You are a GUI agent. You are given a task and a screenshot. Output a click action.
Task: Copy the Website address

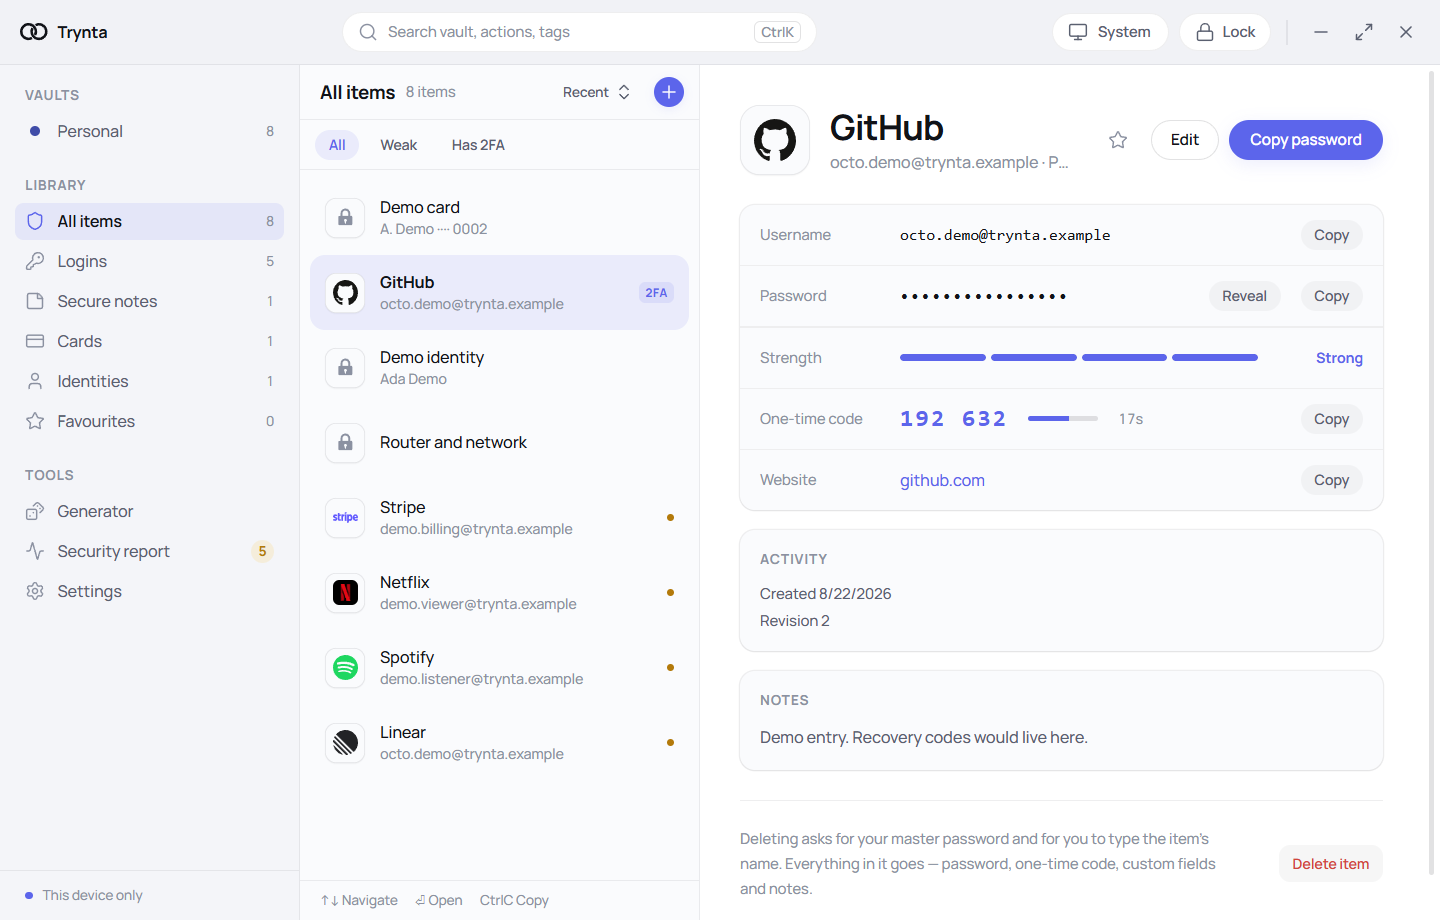pyautogui.click(x=1332, y=480)
